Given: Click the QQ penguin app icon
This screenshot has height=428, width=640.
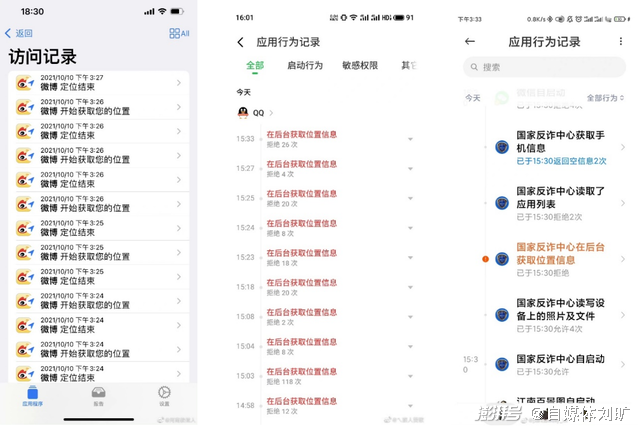Looking at the screenshot, I should pyautogui.click(x=243, y=113).
